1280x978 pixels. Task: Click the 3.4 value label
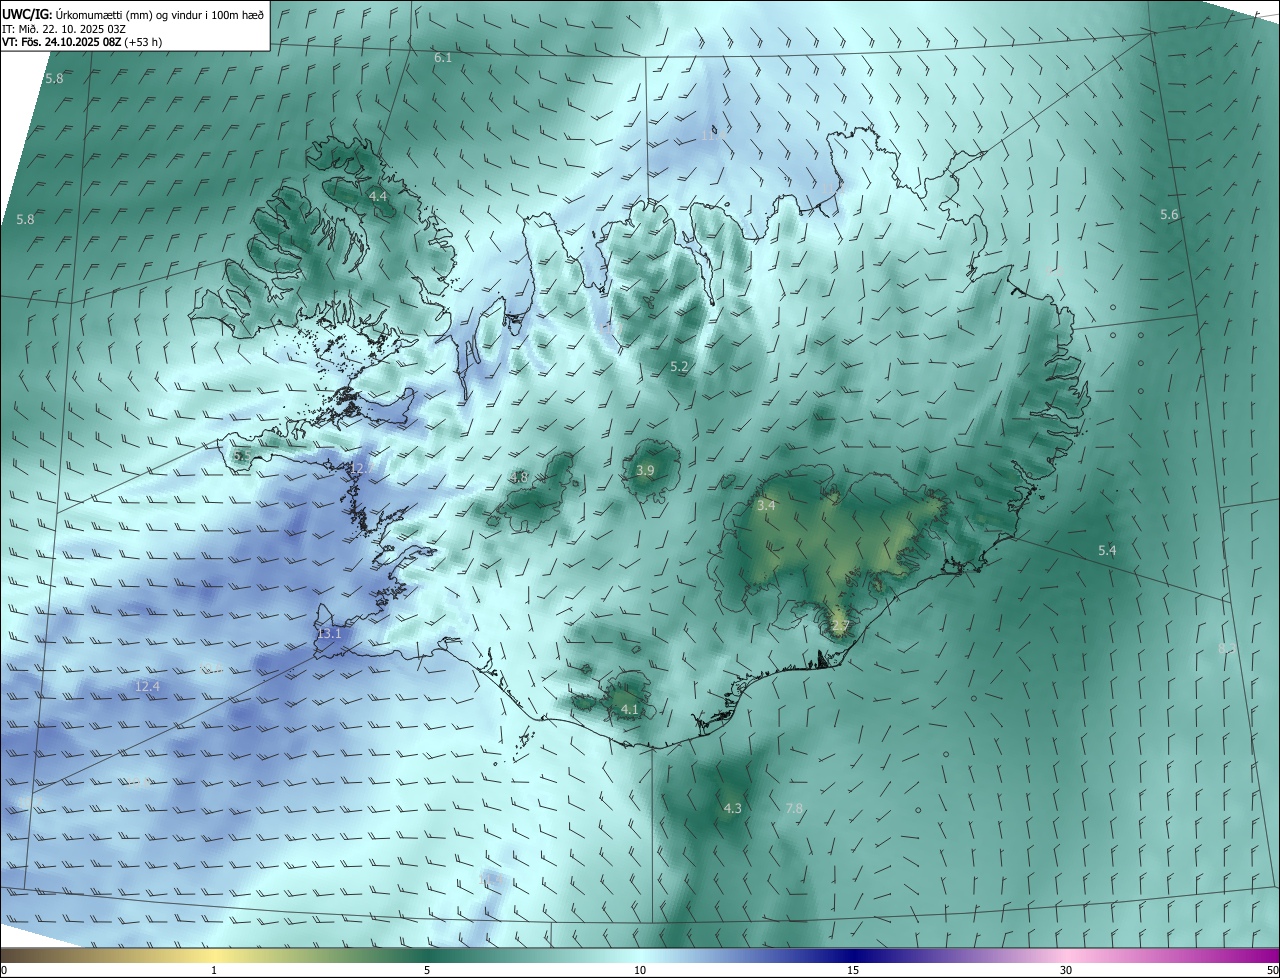[766, 506]
